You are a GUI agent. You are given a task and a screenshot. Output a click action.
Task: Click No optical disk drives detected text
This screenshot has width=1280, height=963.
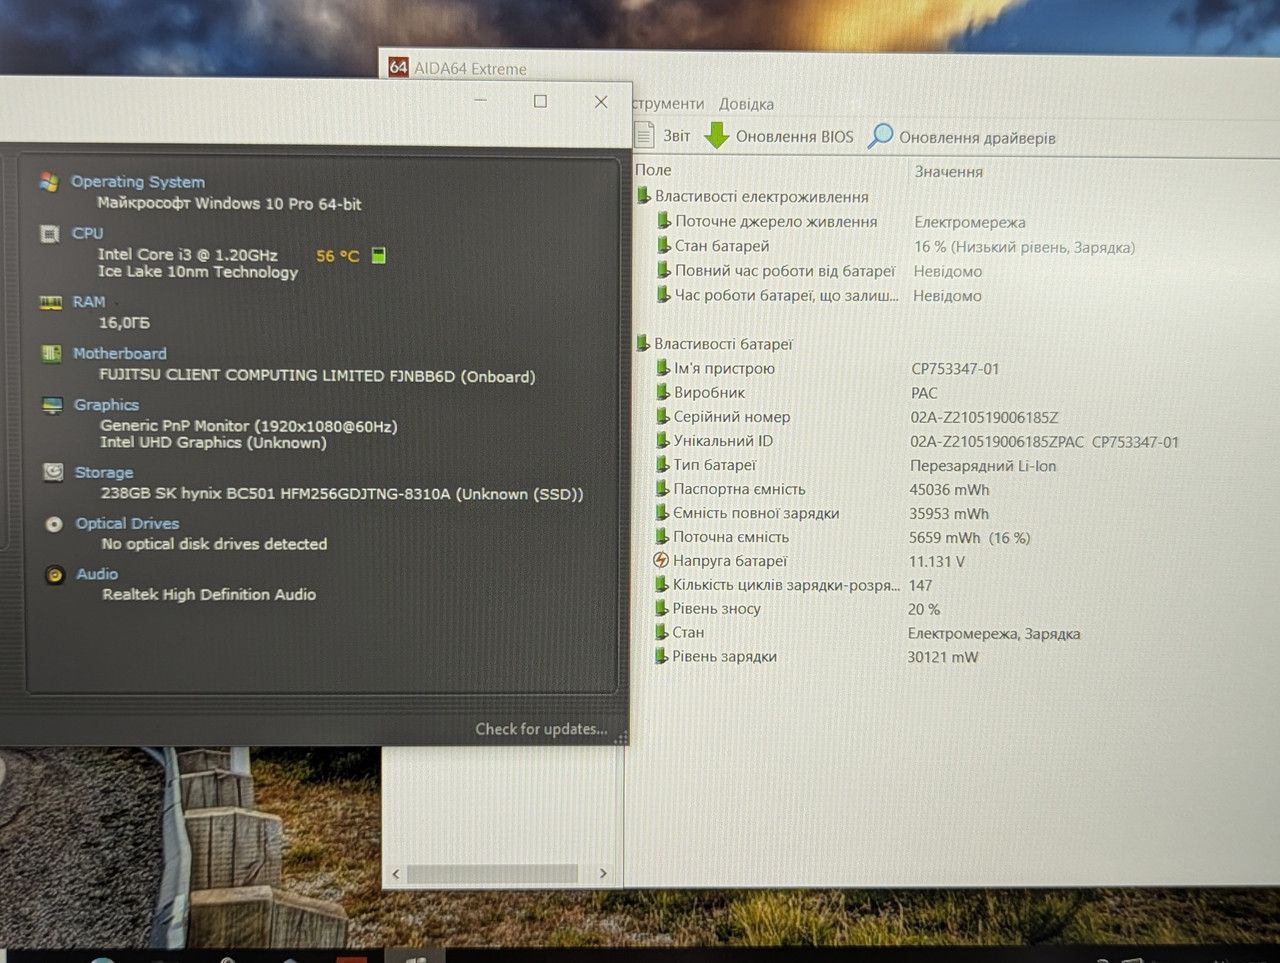(214, 544)
